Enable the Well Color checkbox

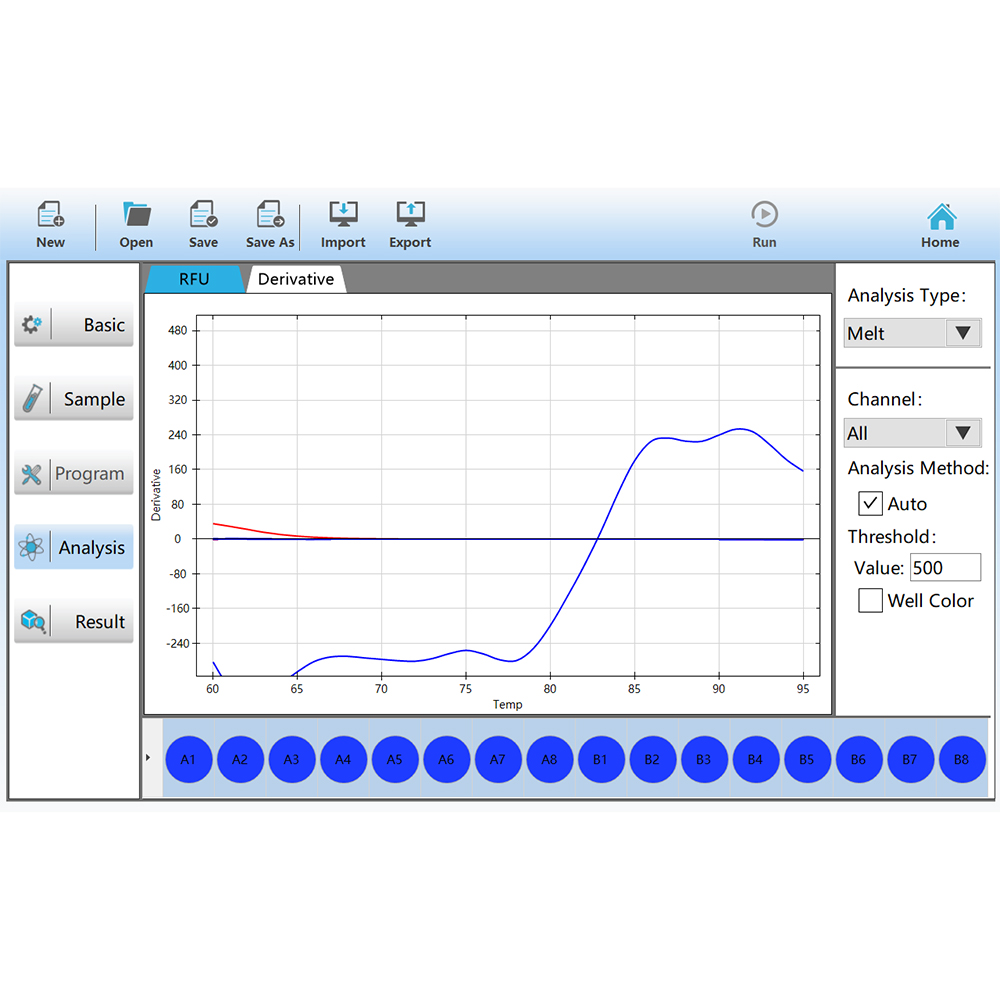(x=871, y=600)
